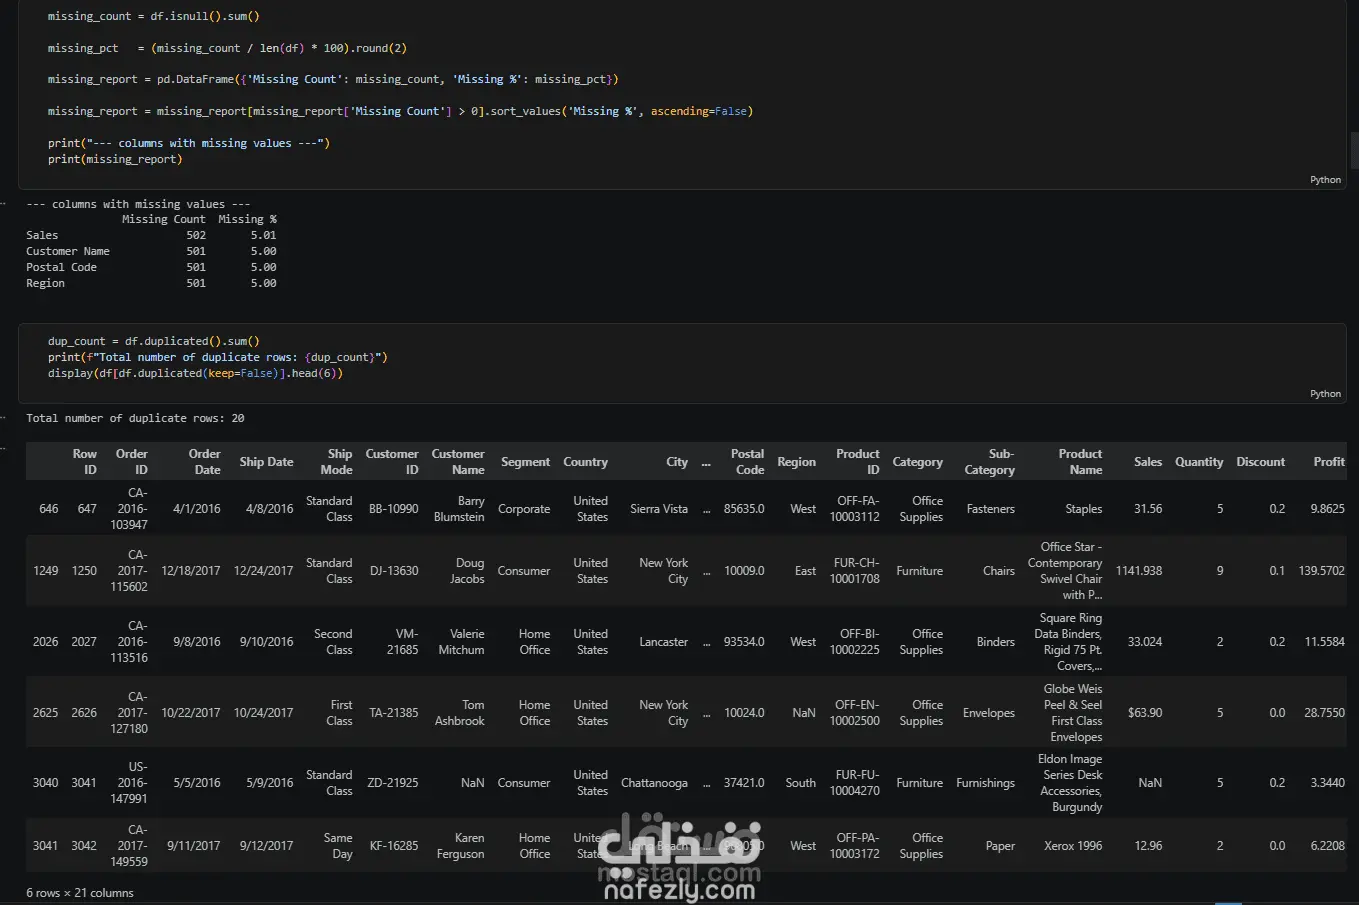Click the 'Country' column header
Screen dimensions: 1359x905
(585, 462)
